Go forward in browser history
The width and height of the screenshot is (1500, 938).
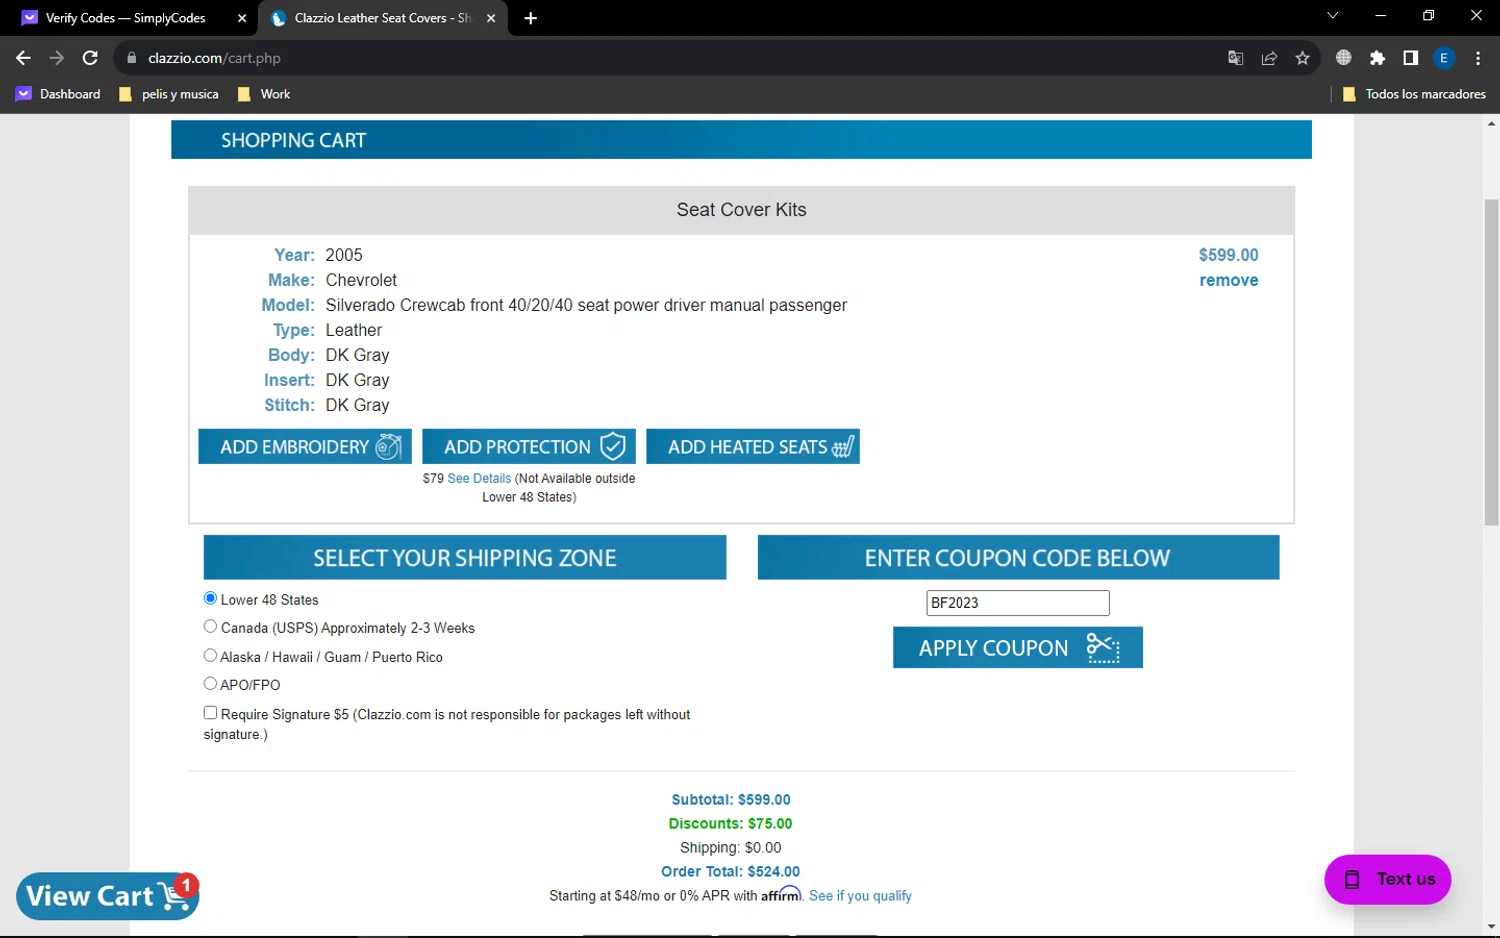click(57, 58)
